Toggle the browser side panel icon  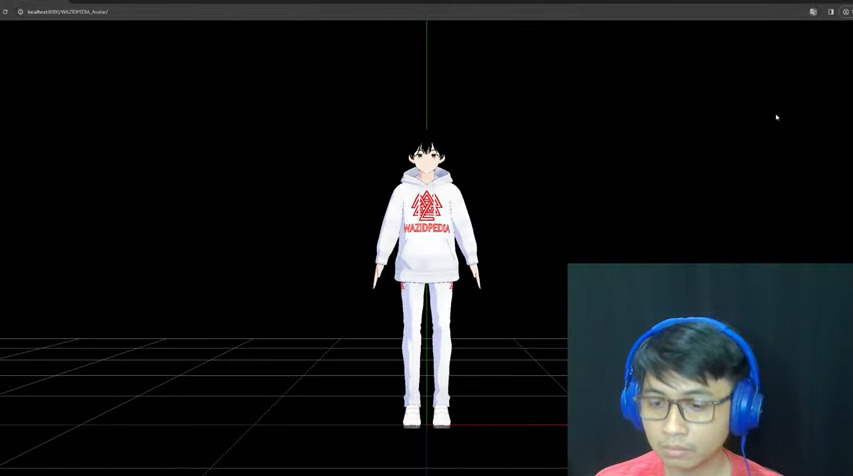(x=831, y=11)
